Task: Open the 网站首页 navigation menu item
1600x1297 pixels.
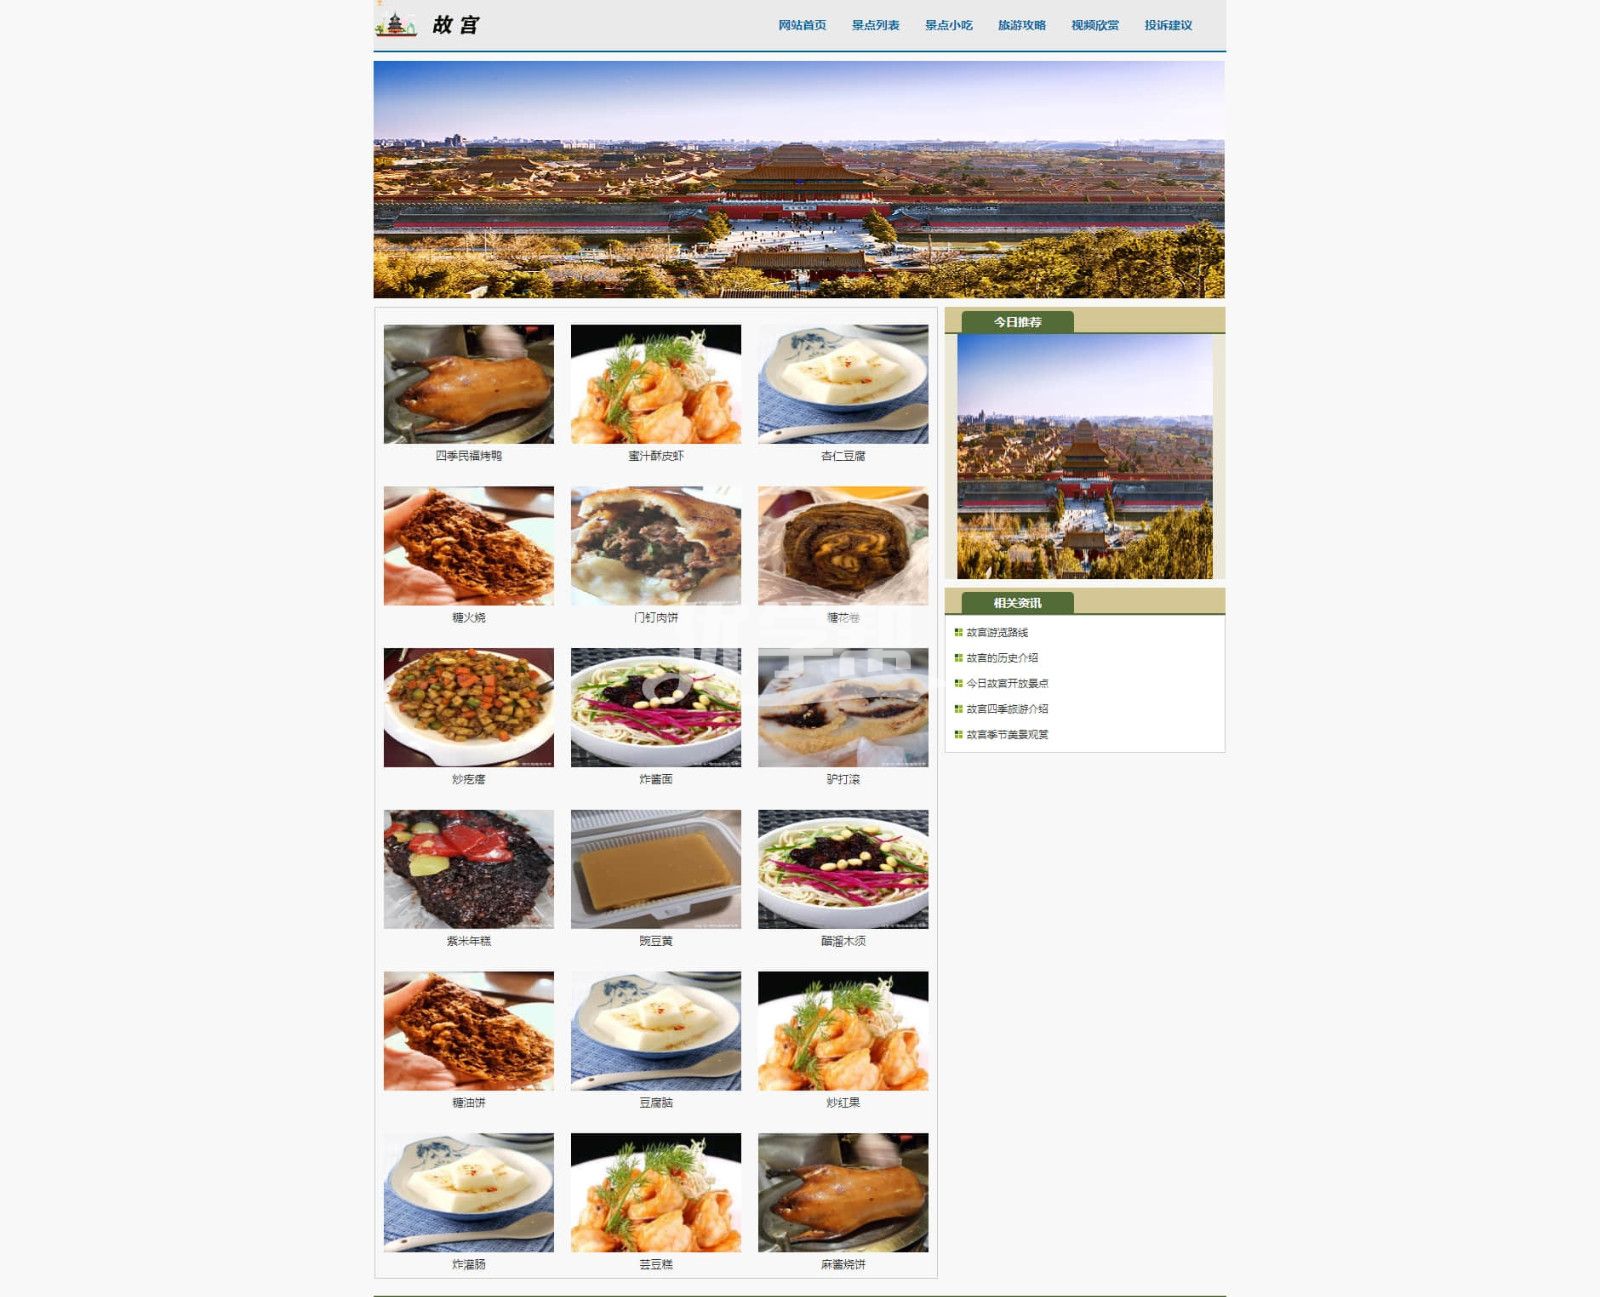Action: pyautogui.click(x=802, y=25)
